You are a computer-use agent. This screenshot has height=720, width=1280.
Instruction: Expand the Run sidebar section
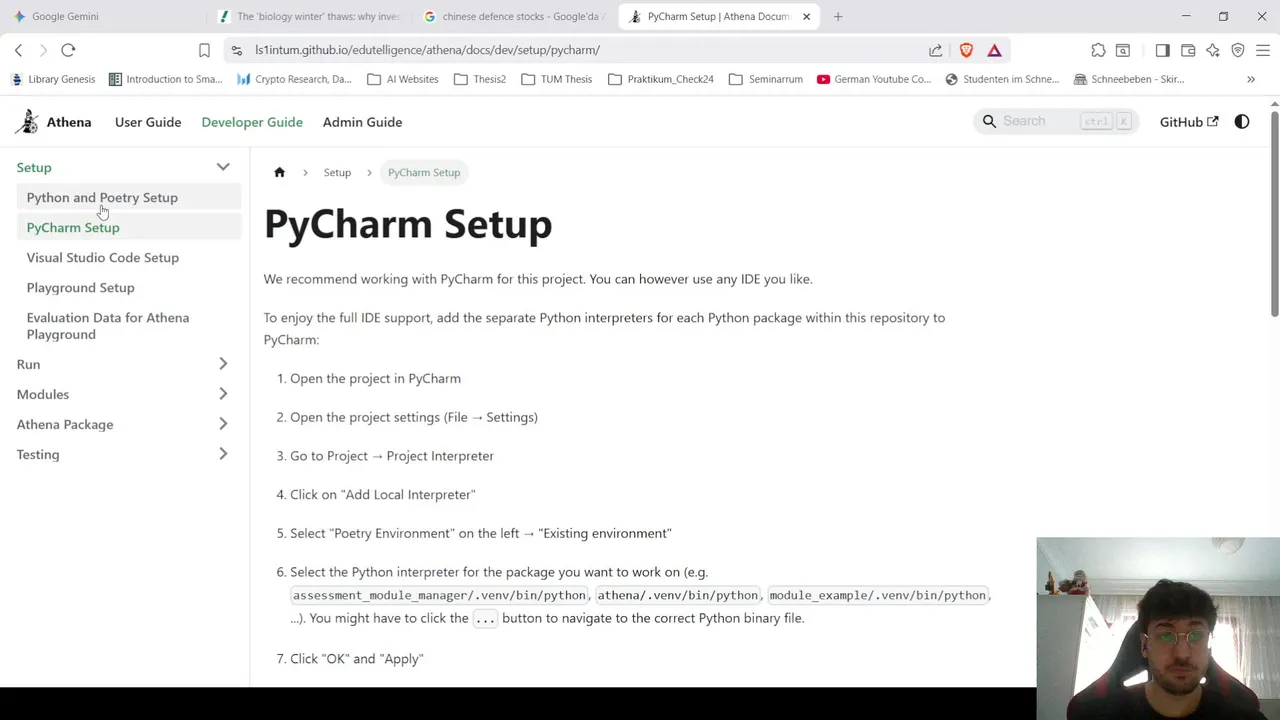click(x=223, y=364)
